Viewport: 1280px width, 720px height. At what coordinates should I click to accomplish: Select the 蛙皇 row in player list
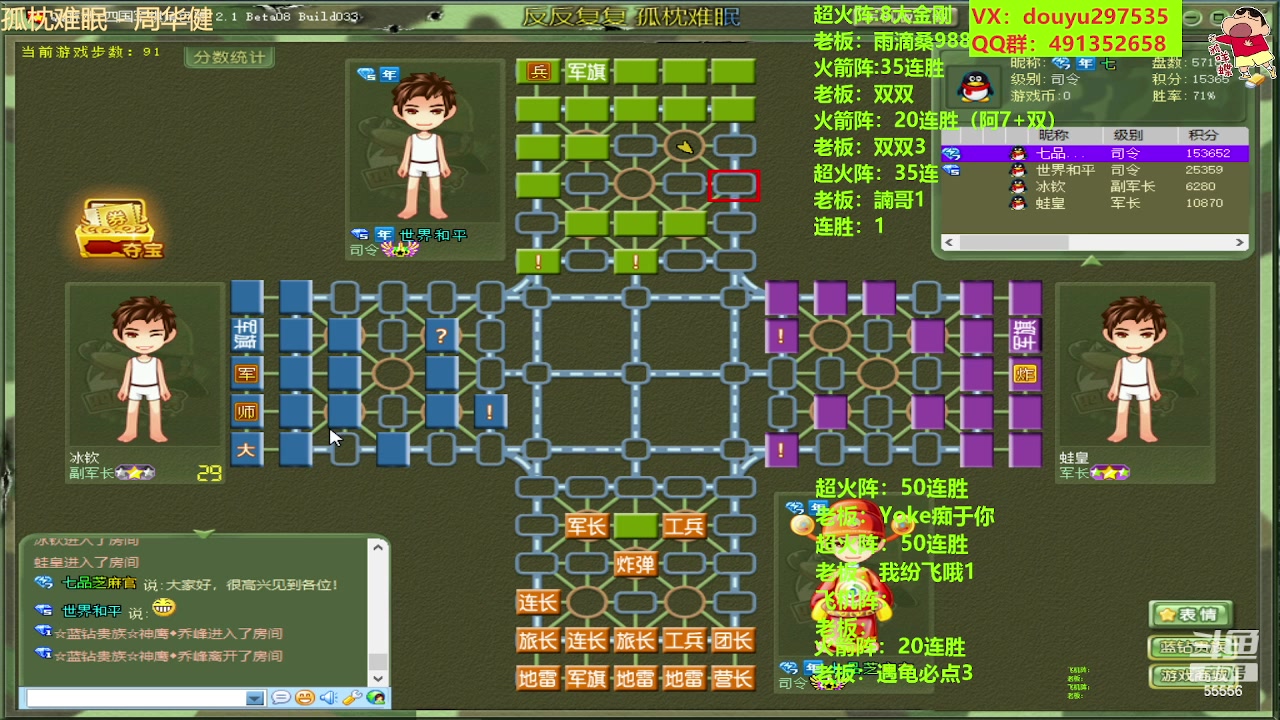[x=1094, y=203]
